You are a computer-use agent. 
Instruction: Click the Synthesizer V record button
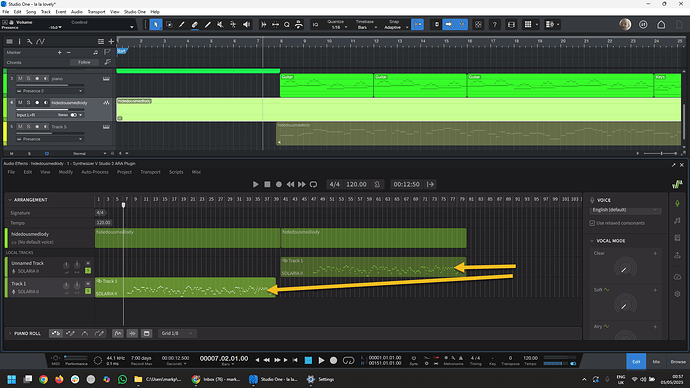click(279, 184)
